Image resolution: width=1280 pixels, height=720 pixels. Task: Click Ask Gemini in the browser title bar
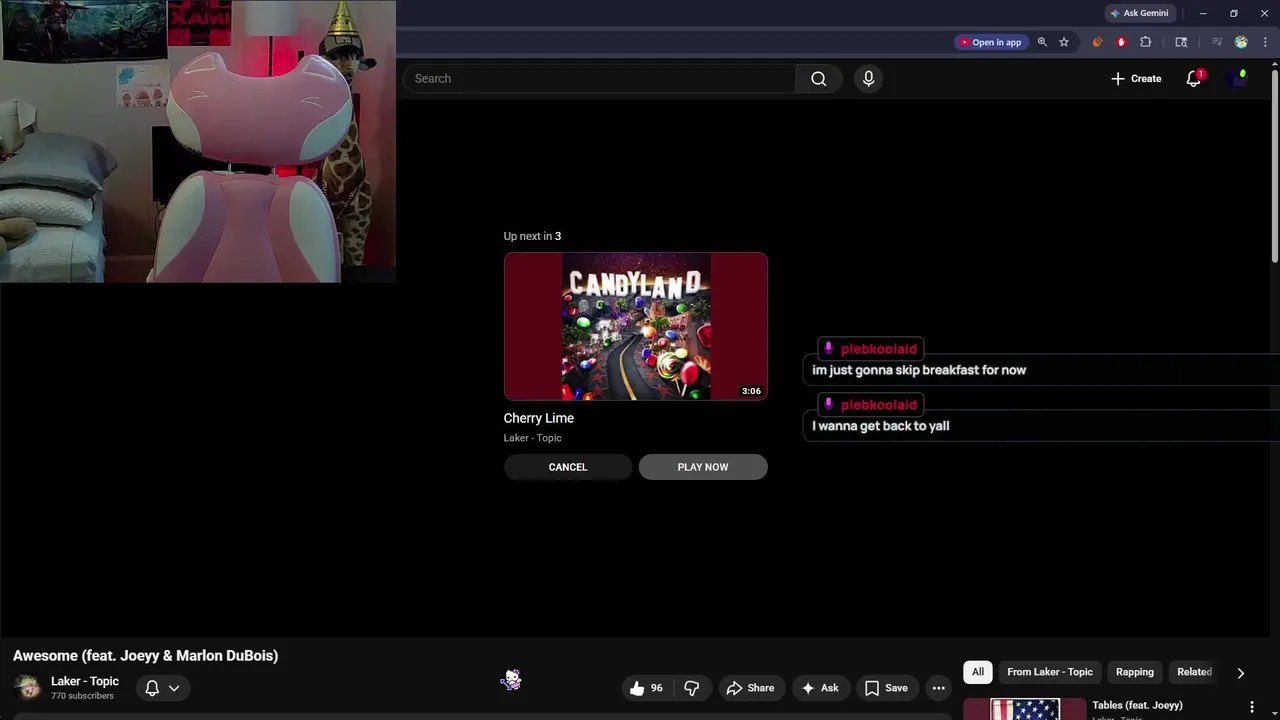point(1139,13)
